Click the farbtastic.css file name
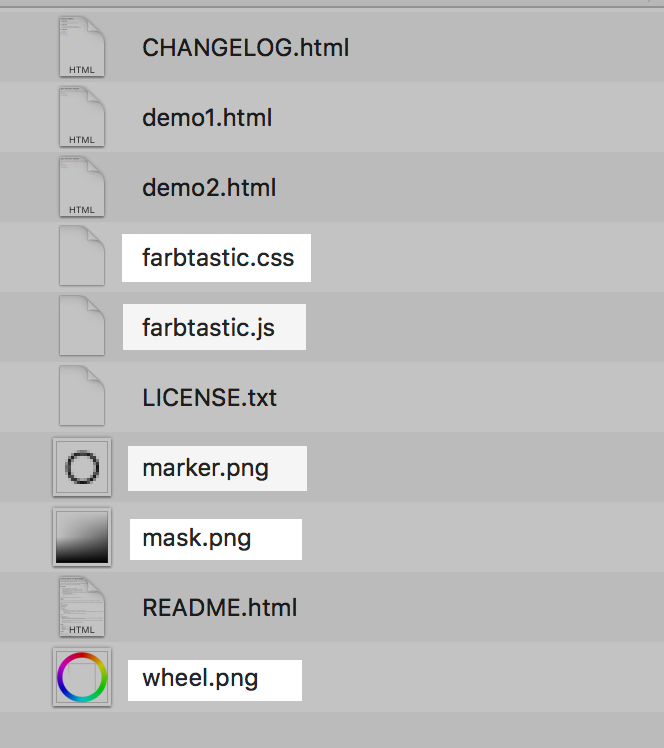664x748 pixels. (218, 258)
